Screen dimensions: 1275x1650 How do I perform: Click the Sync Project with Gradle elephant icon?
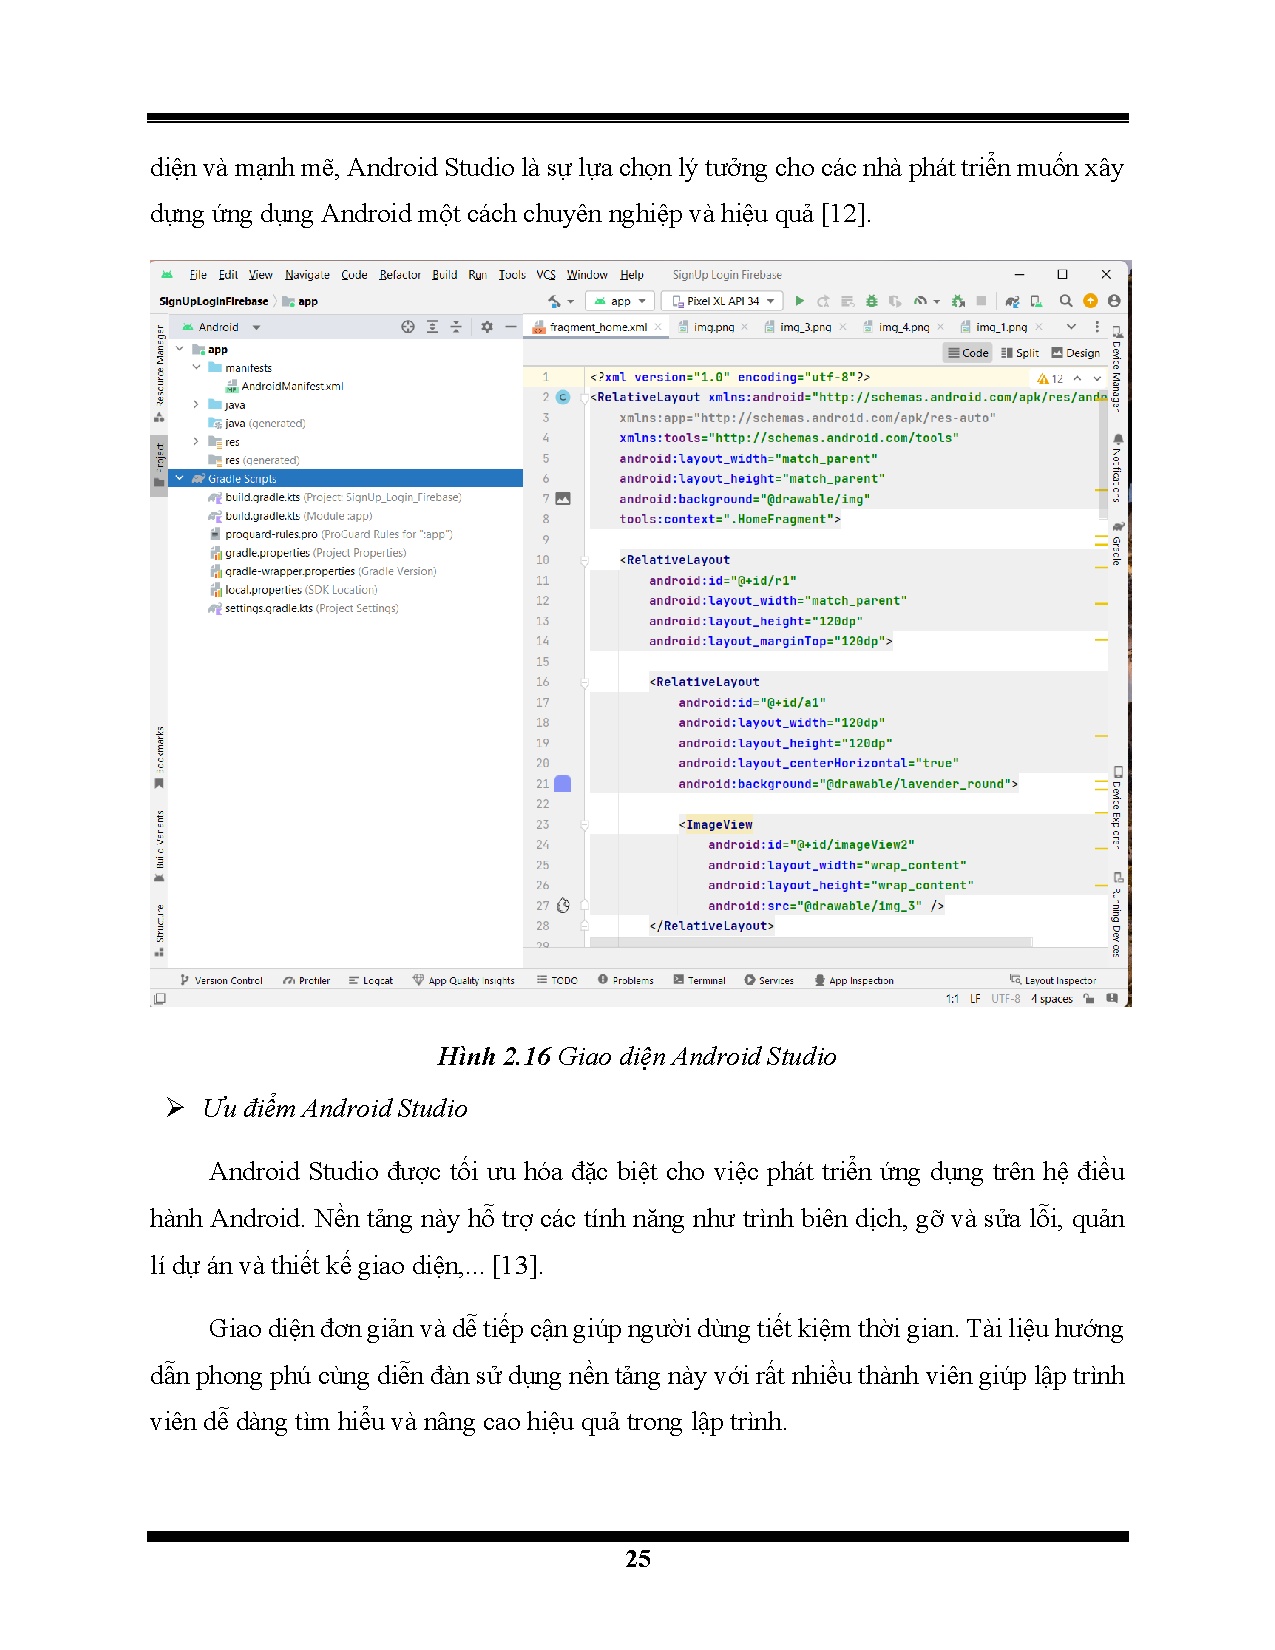(x=1012, y=301)
